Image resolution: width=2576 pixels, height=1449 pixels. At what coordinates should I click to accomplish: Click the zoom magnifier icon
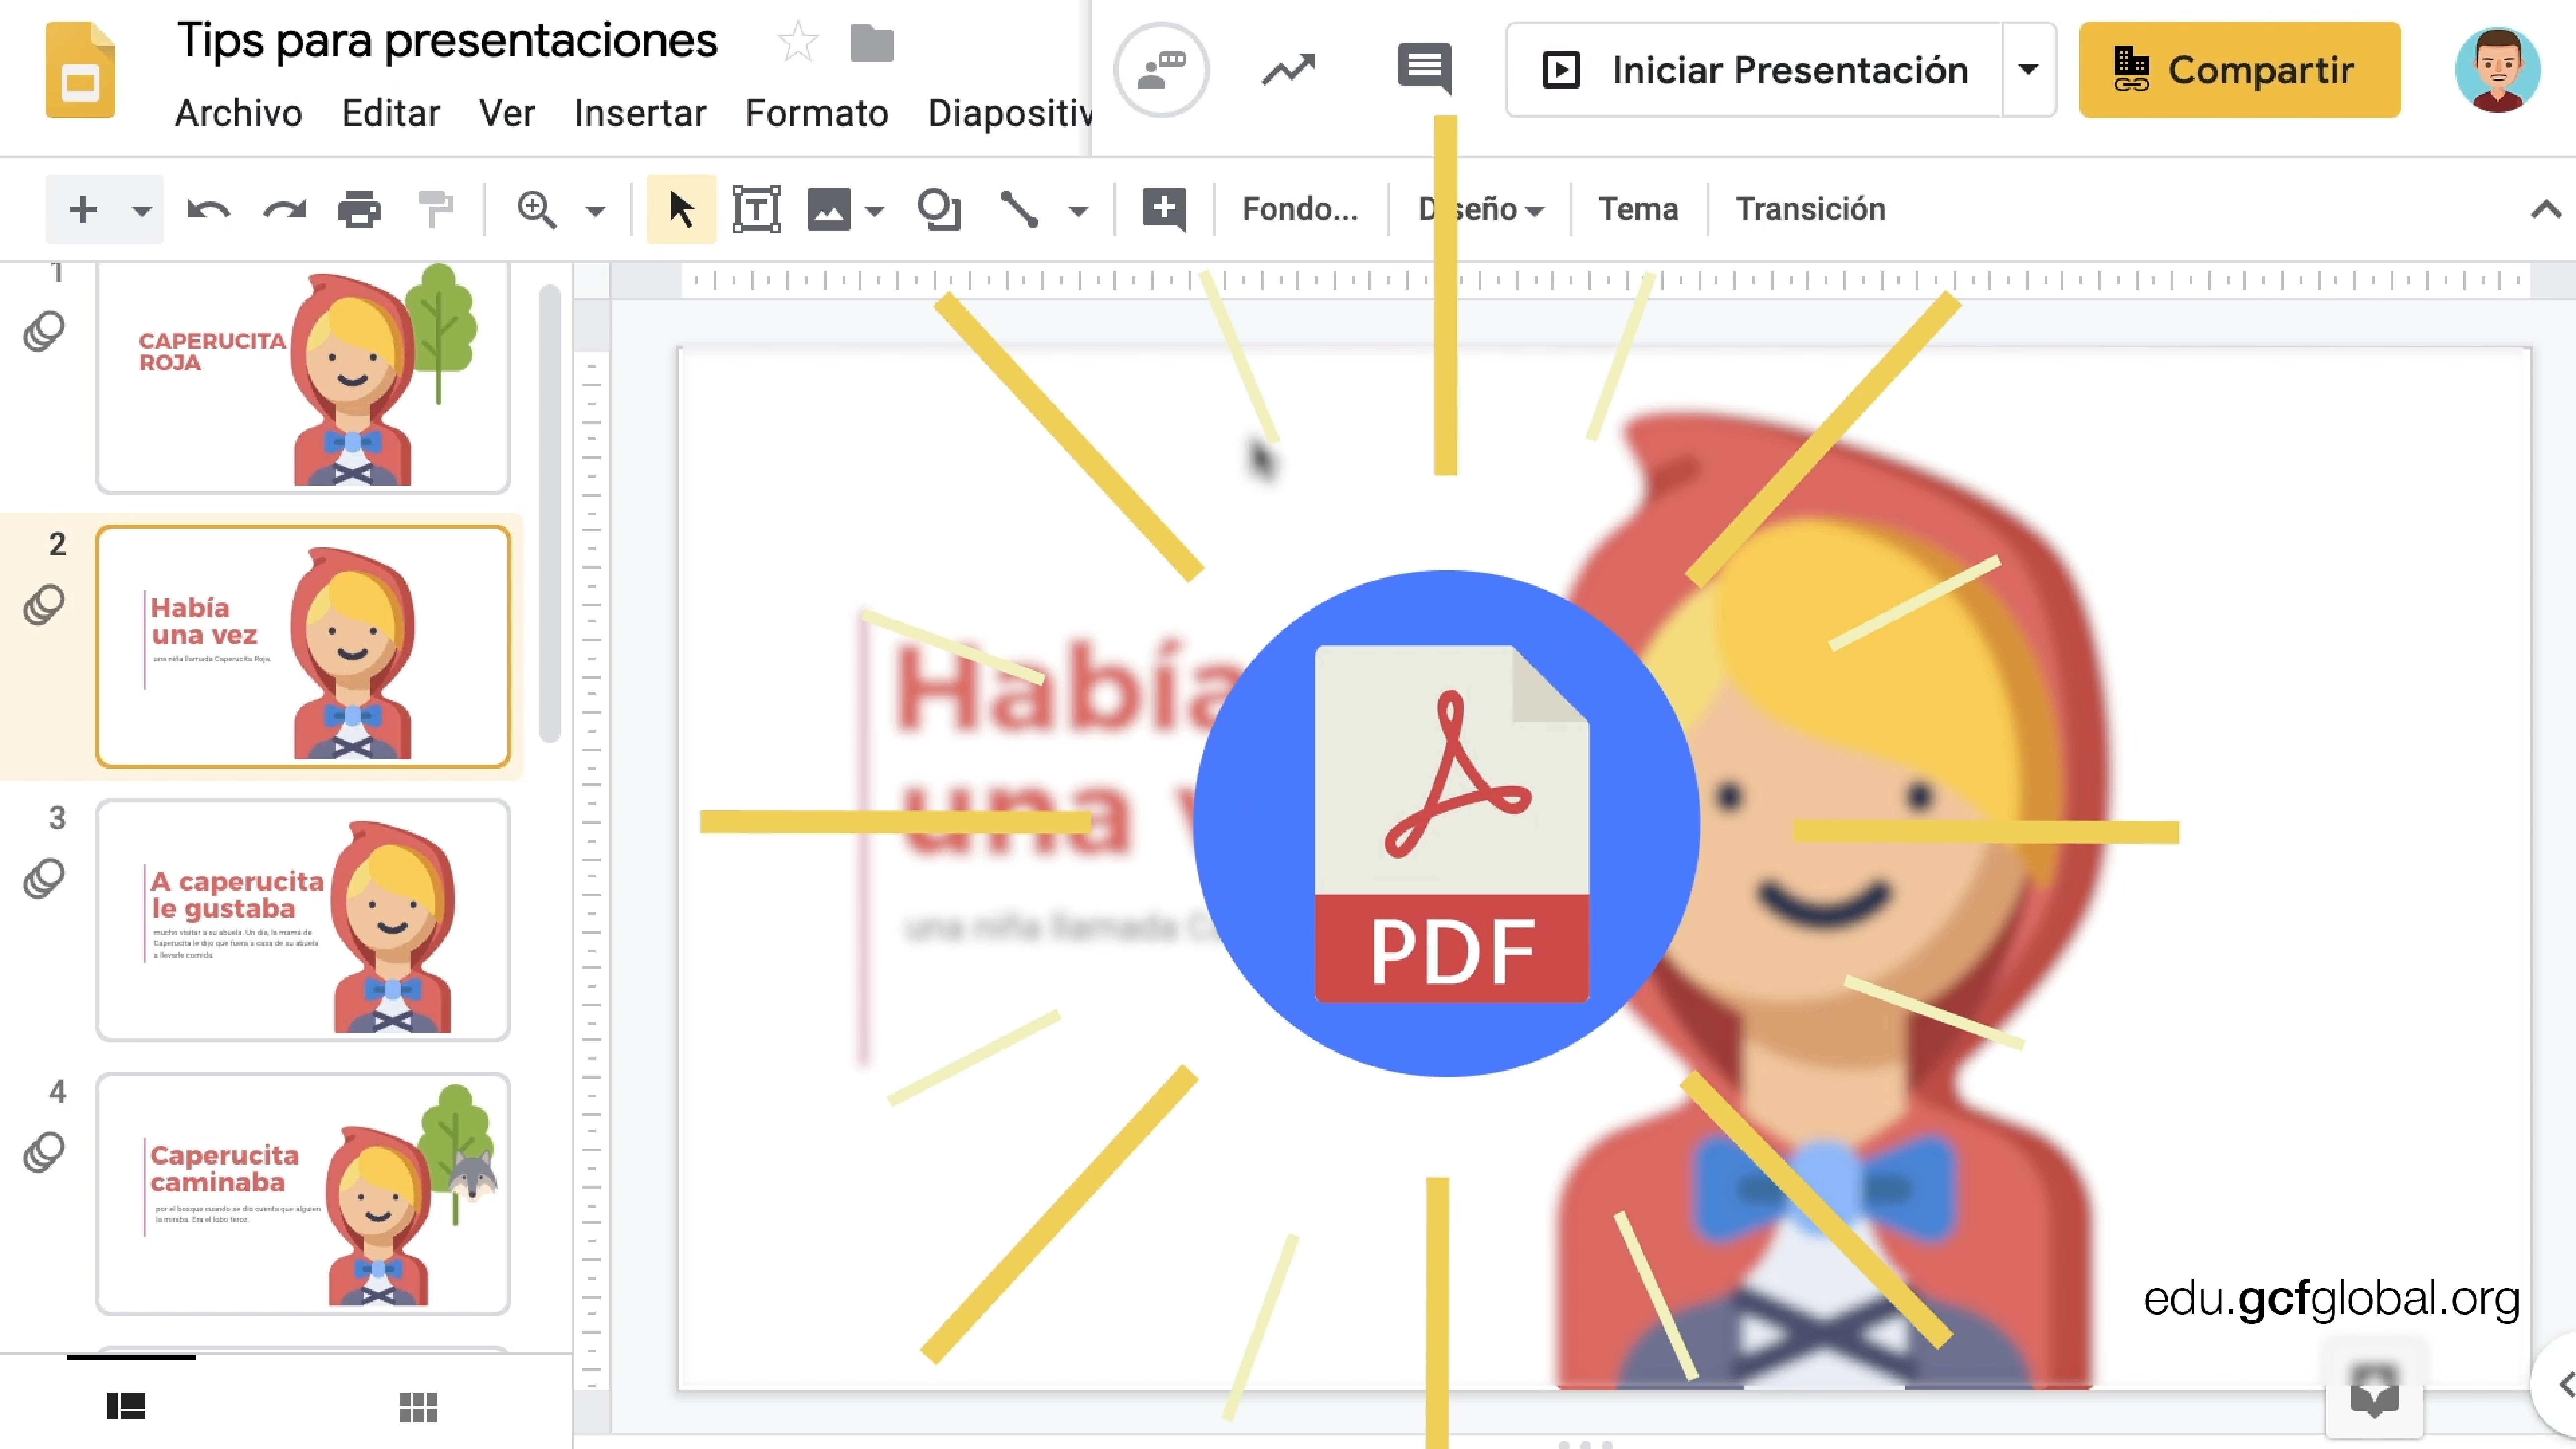[537, 210]
